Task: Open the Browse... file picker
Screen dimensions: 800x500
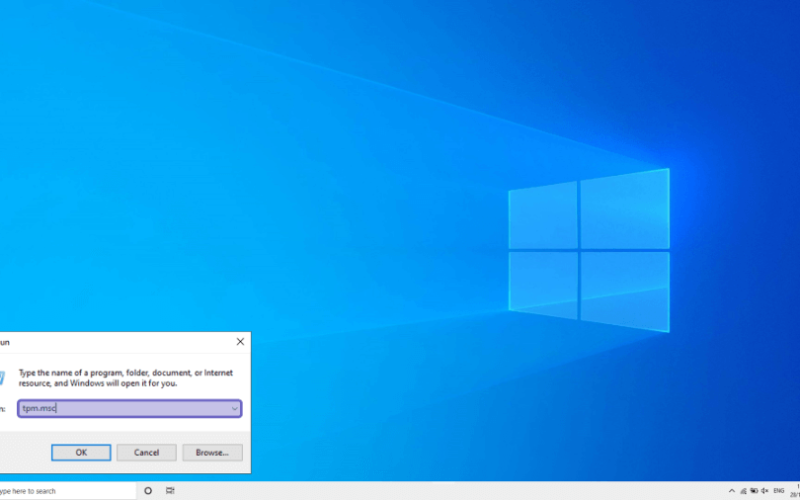Action: pos(212,453)
